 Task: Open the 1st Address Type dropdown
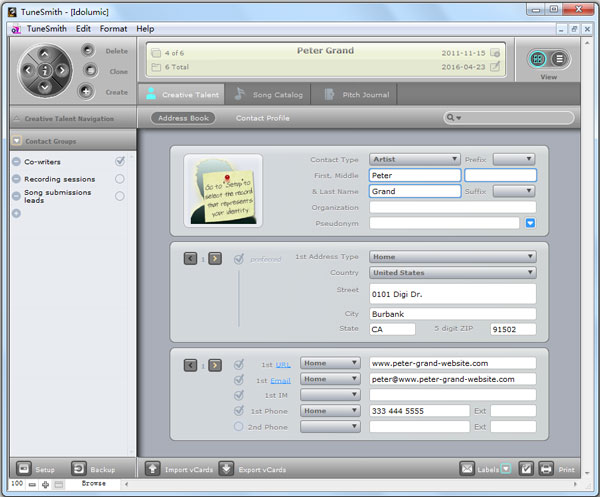pyautogui.click(x=452, y=257)
